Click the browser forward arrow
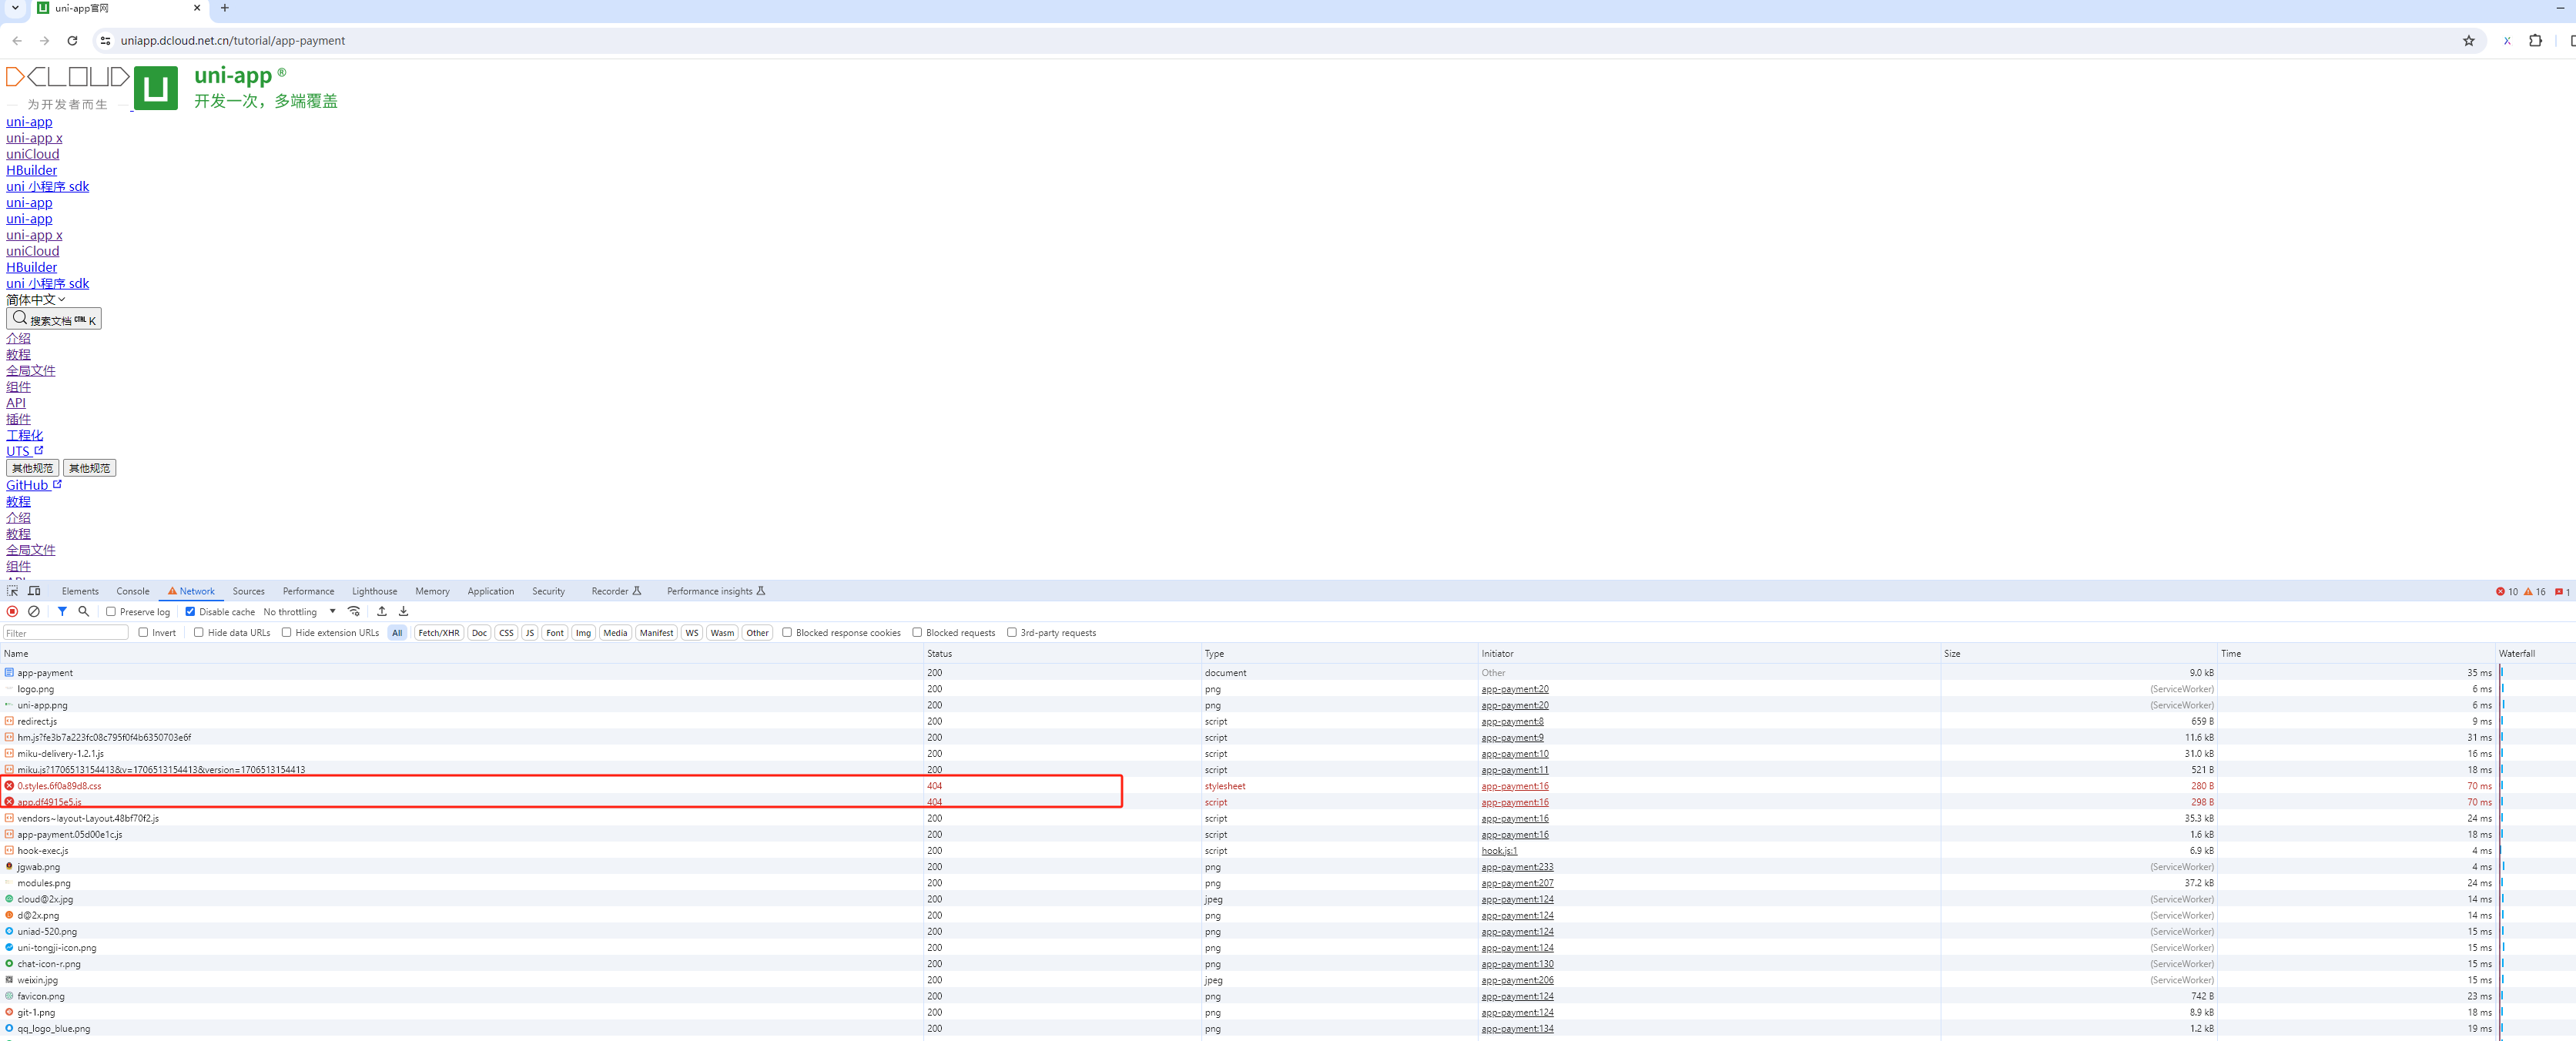 point(44,41)
